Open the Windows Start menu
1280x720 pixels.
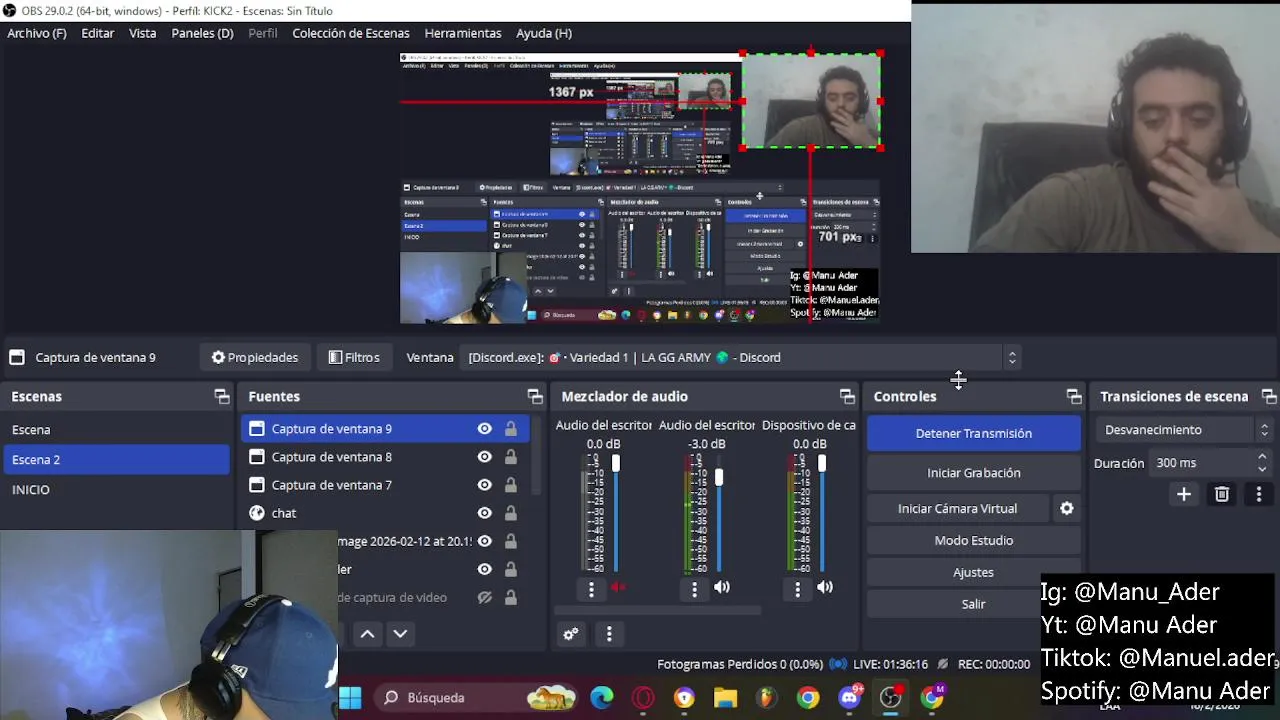(350, 697)
